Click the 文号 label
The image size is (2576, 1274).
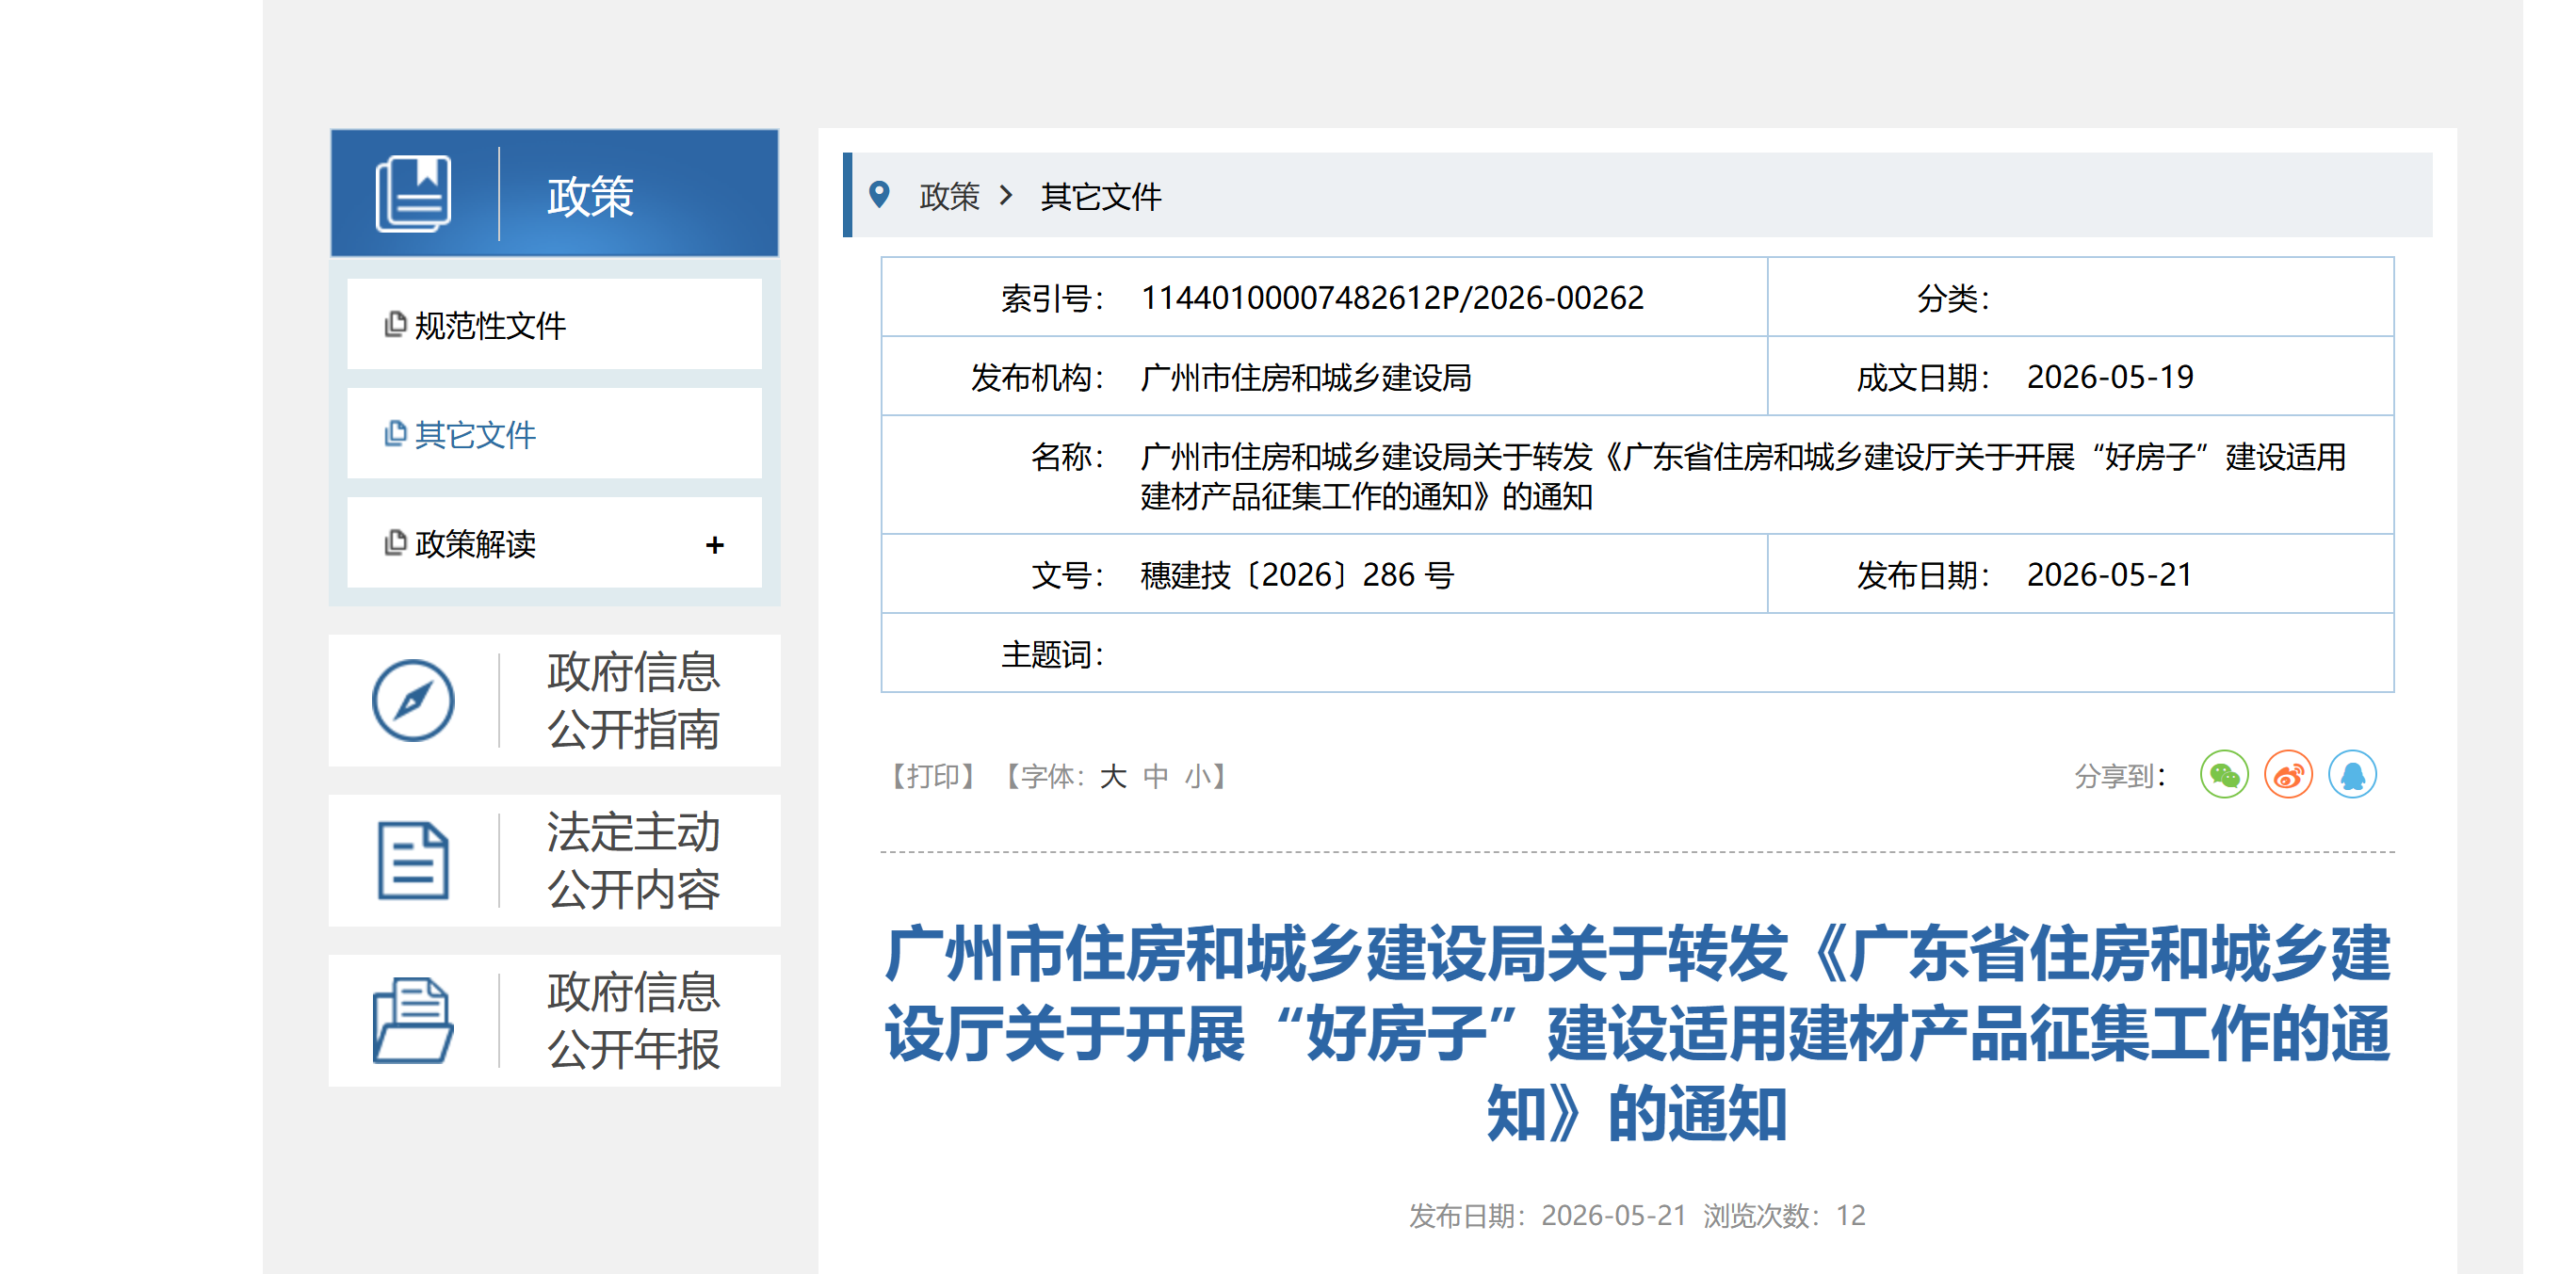point(1068,575)
